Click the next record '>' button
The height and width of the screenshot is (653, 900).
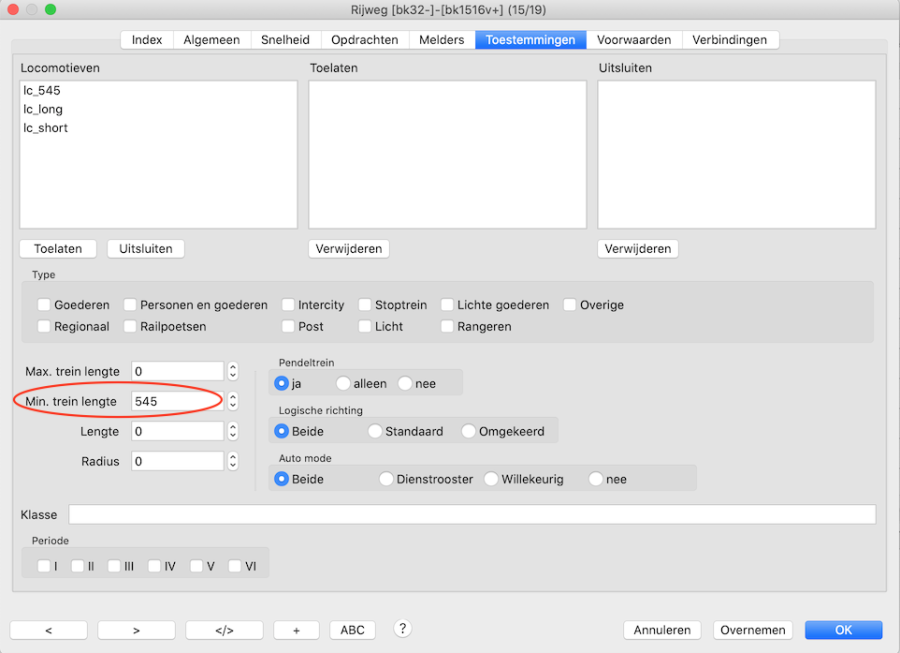tap(136, 630)
